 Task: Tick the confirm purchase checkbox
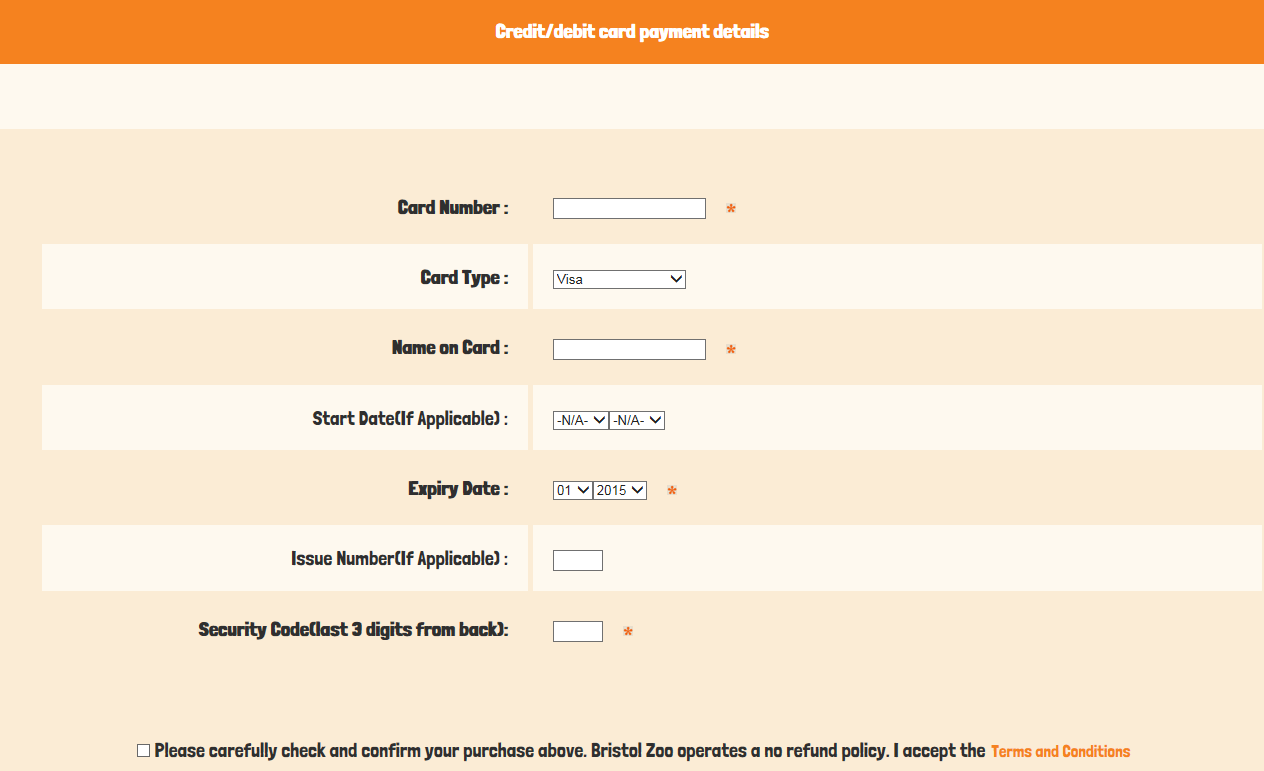pos(144,751)
